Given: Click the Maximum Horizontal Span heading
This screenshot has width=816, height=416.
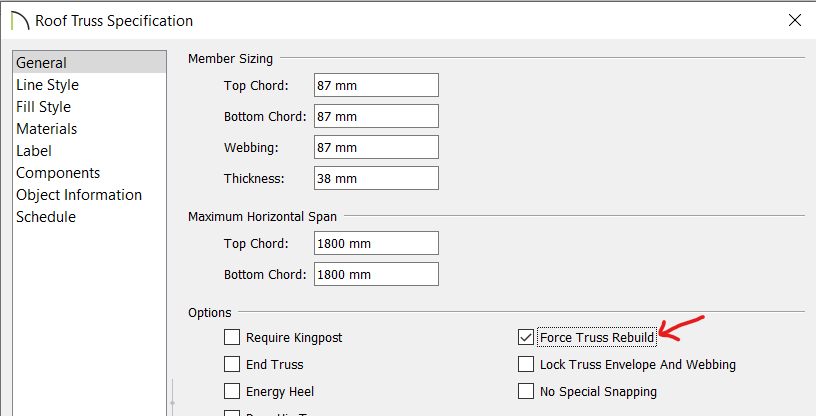Looking at the screenshot, I should point(262,216).
